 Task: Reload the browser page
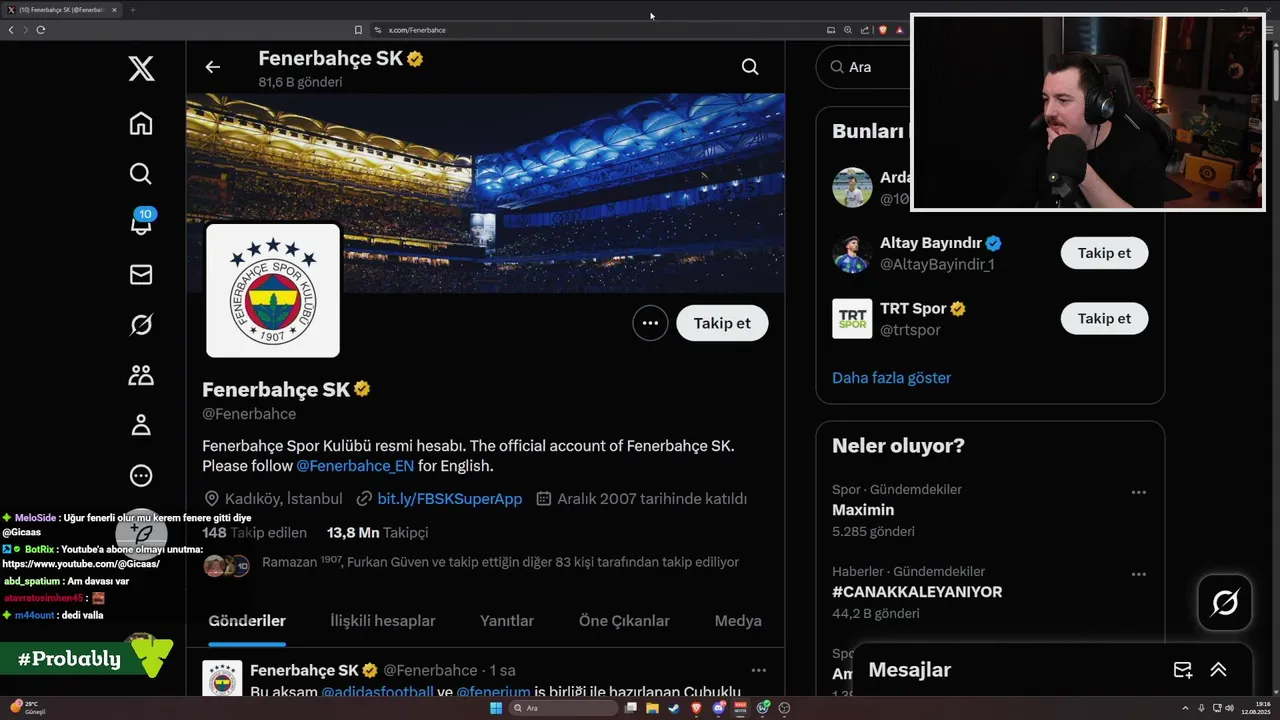(x=40, y=30)
